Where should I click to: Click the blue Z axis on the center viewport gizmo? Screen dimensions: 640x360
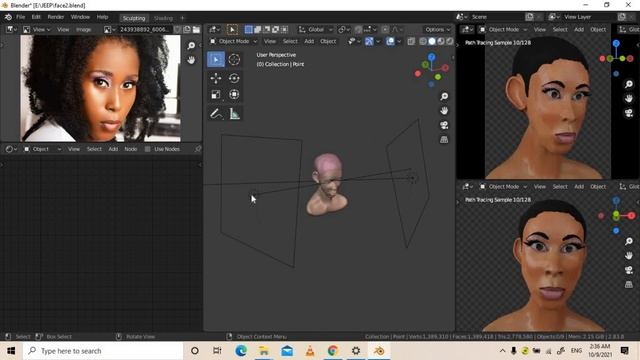(431, 57)
